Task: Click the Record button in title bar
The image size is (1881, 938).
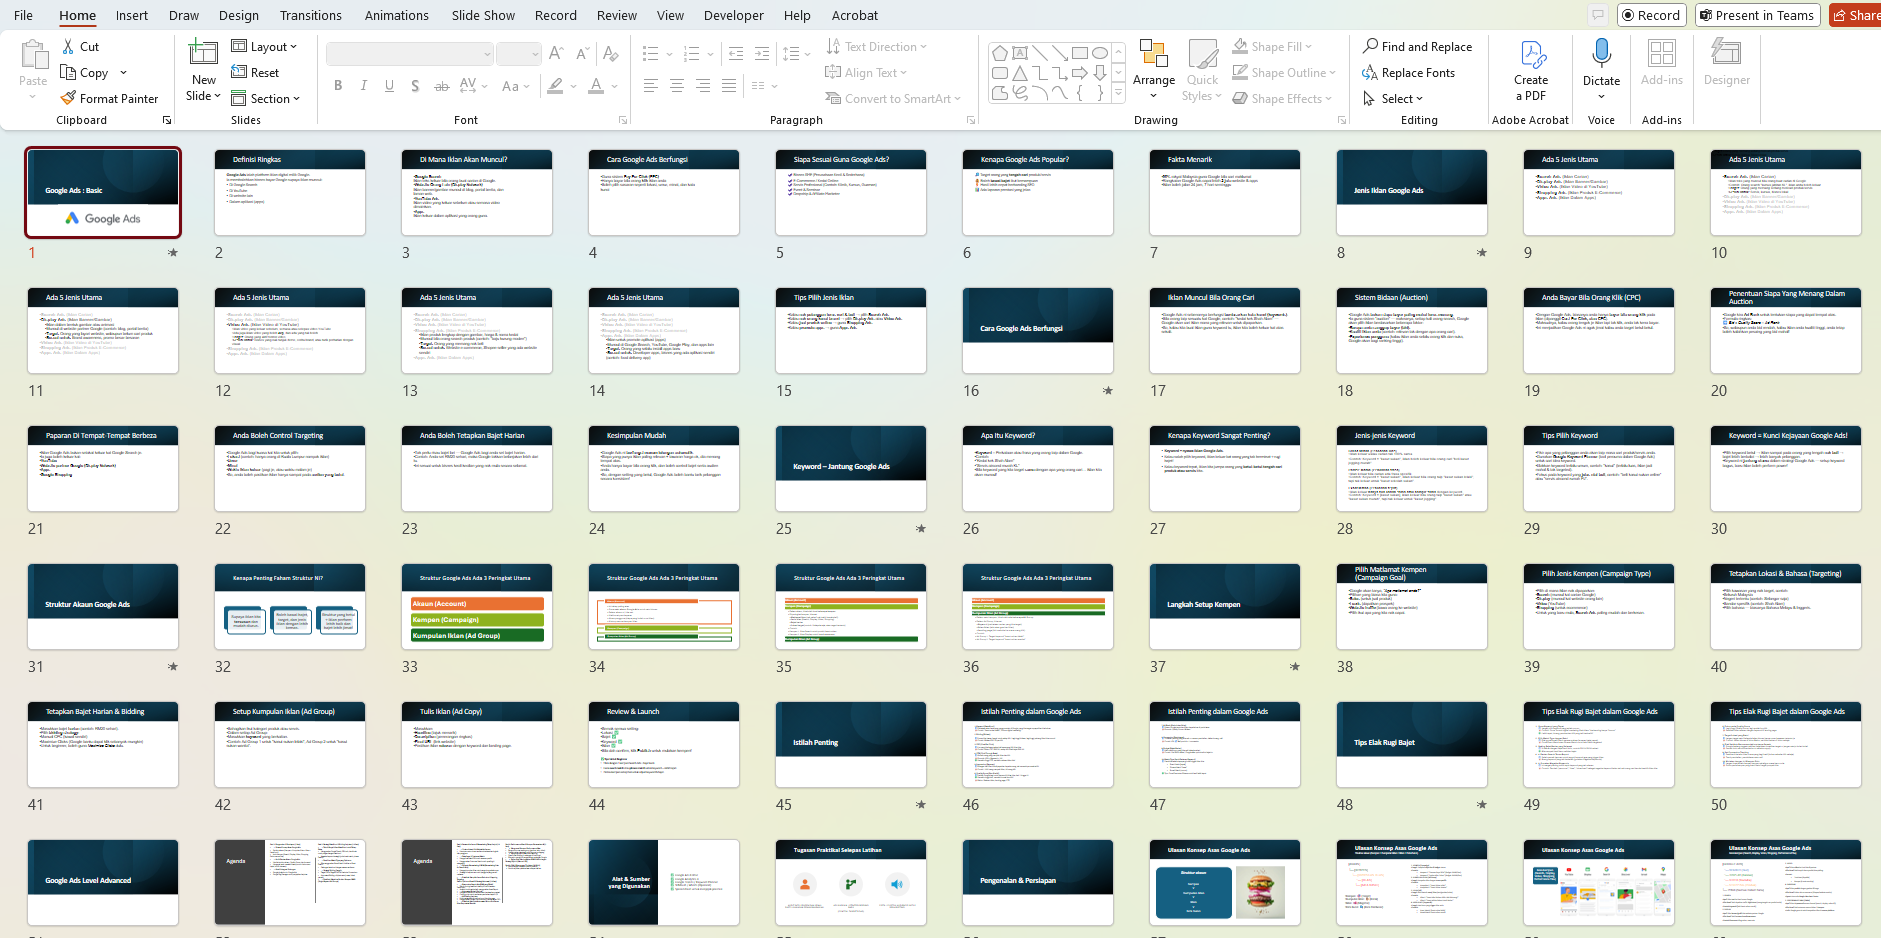Action: 1651,15
